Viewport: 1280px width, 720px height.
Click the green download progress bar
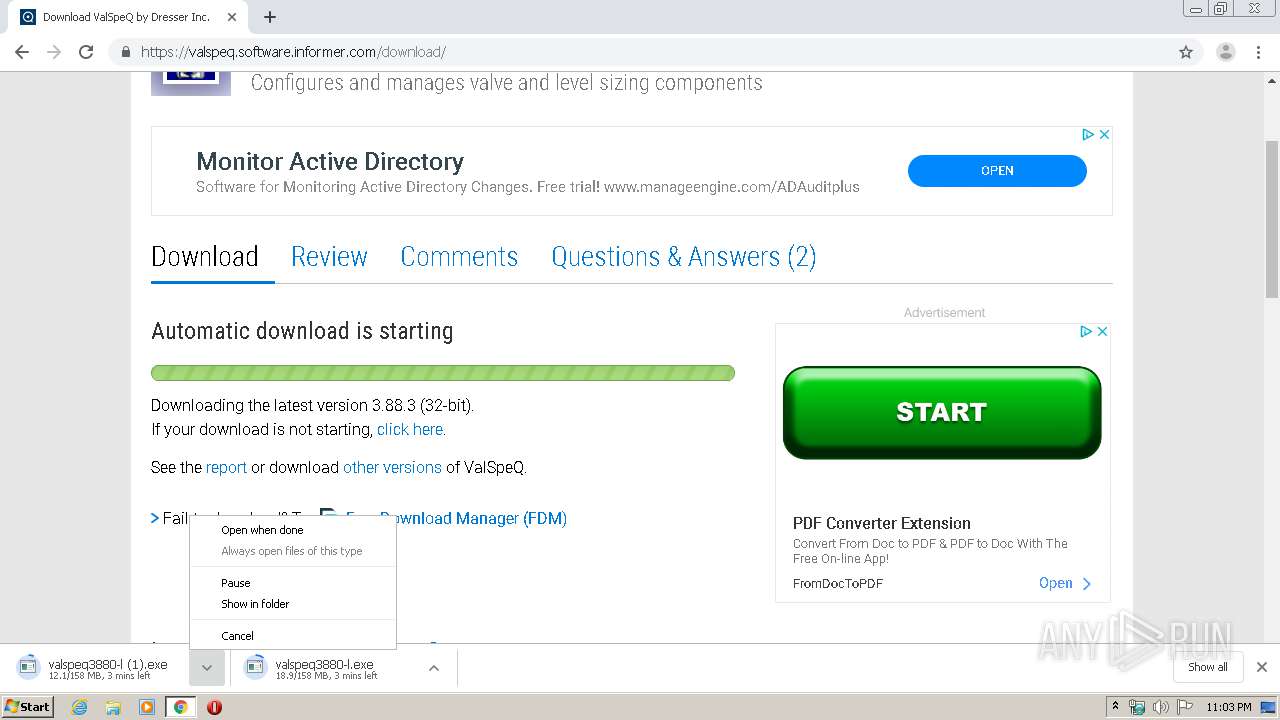(443, 373)
